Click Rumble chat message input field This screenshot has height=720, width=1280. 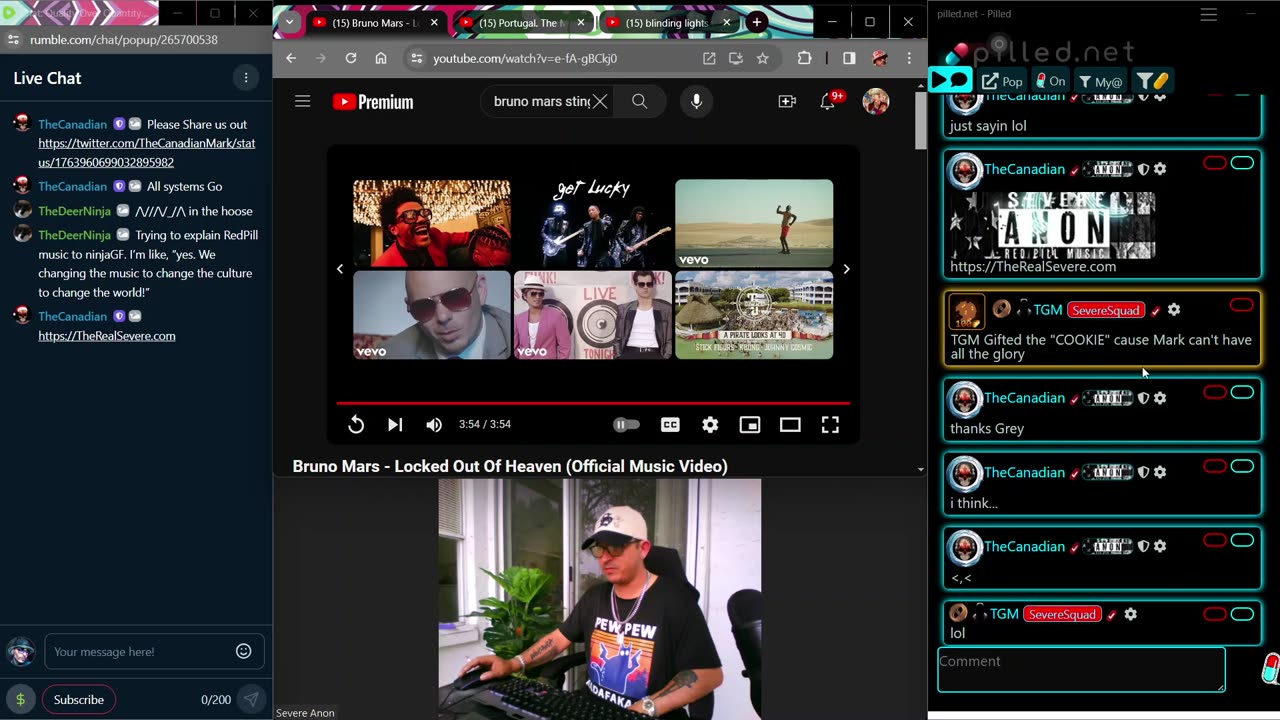point(139,651)
